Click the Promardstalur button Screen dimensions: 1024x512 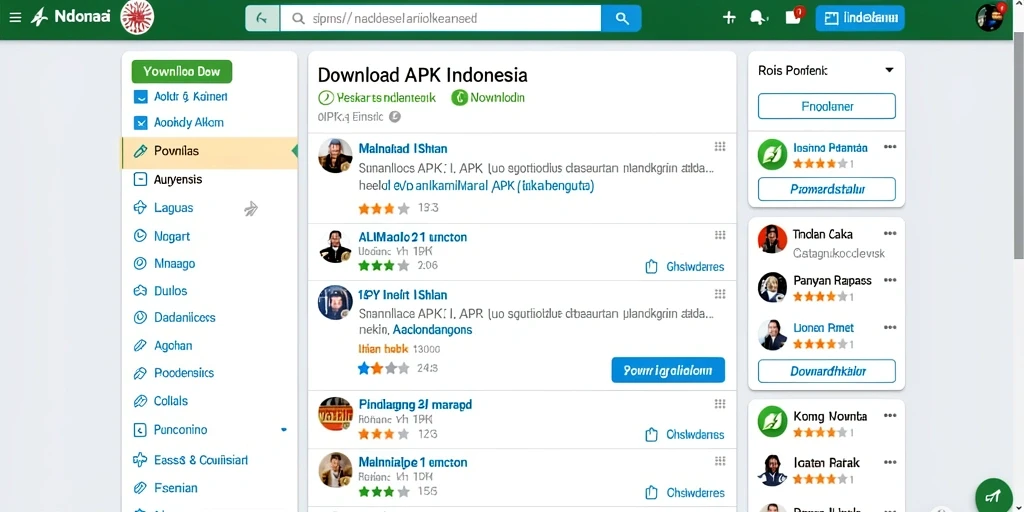pyautogui.click(x=827, y=189)
